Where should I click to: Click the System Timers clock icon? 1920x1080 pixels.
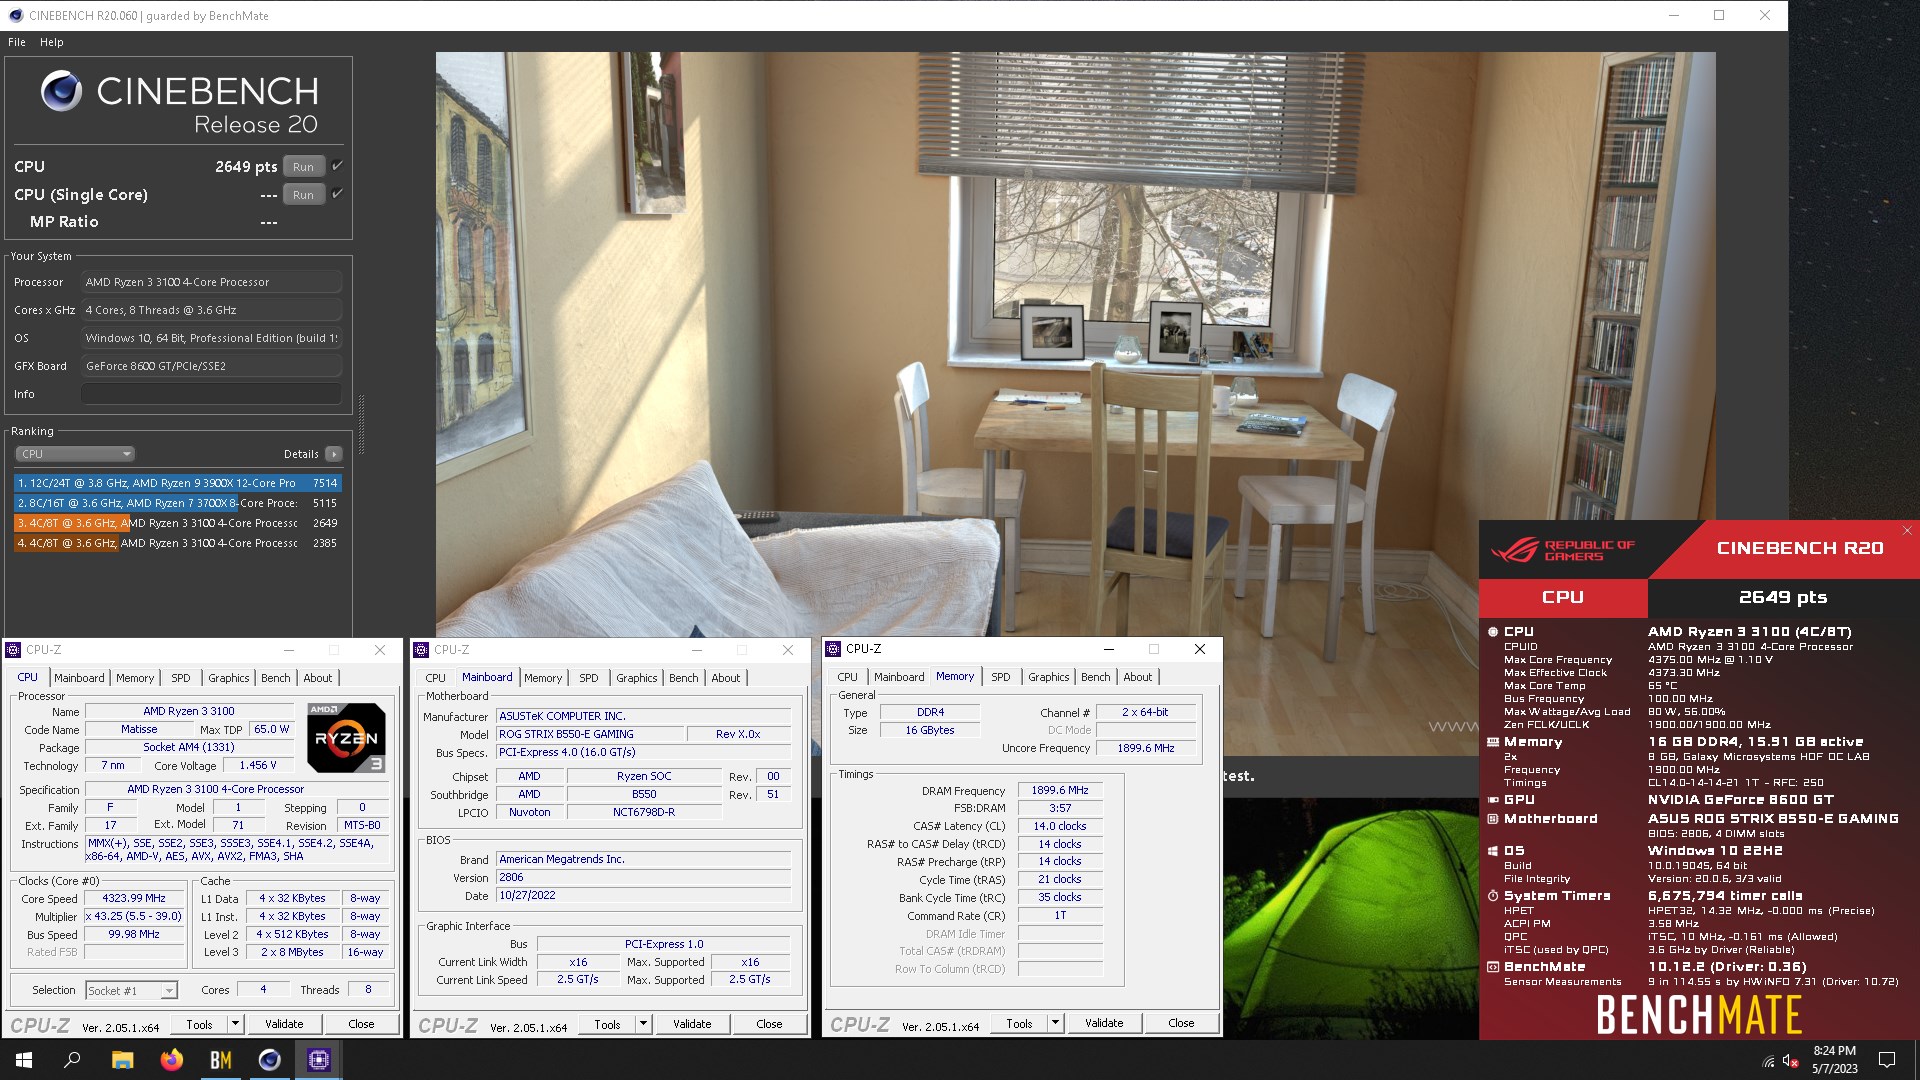click(1493, 896)
